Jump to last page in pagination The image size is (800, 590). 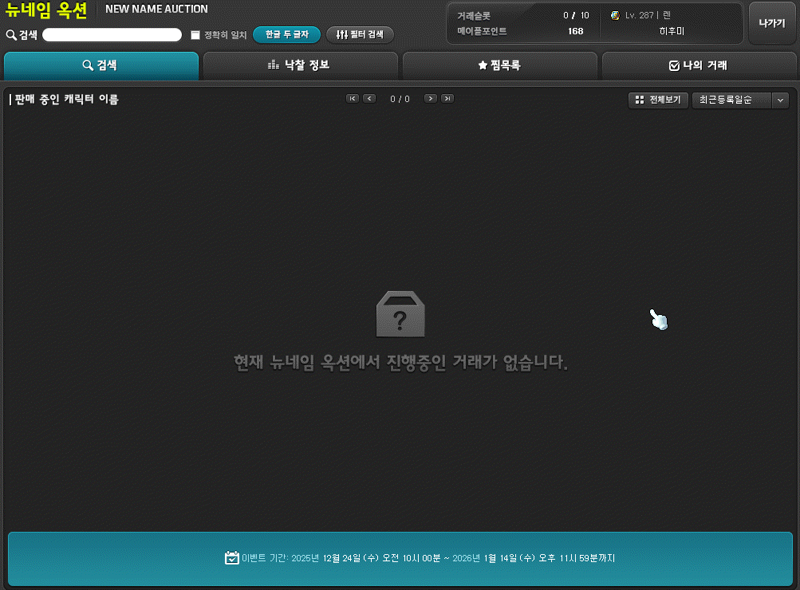pyautogui.click(x=447, y=99)
